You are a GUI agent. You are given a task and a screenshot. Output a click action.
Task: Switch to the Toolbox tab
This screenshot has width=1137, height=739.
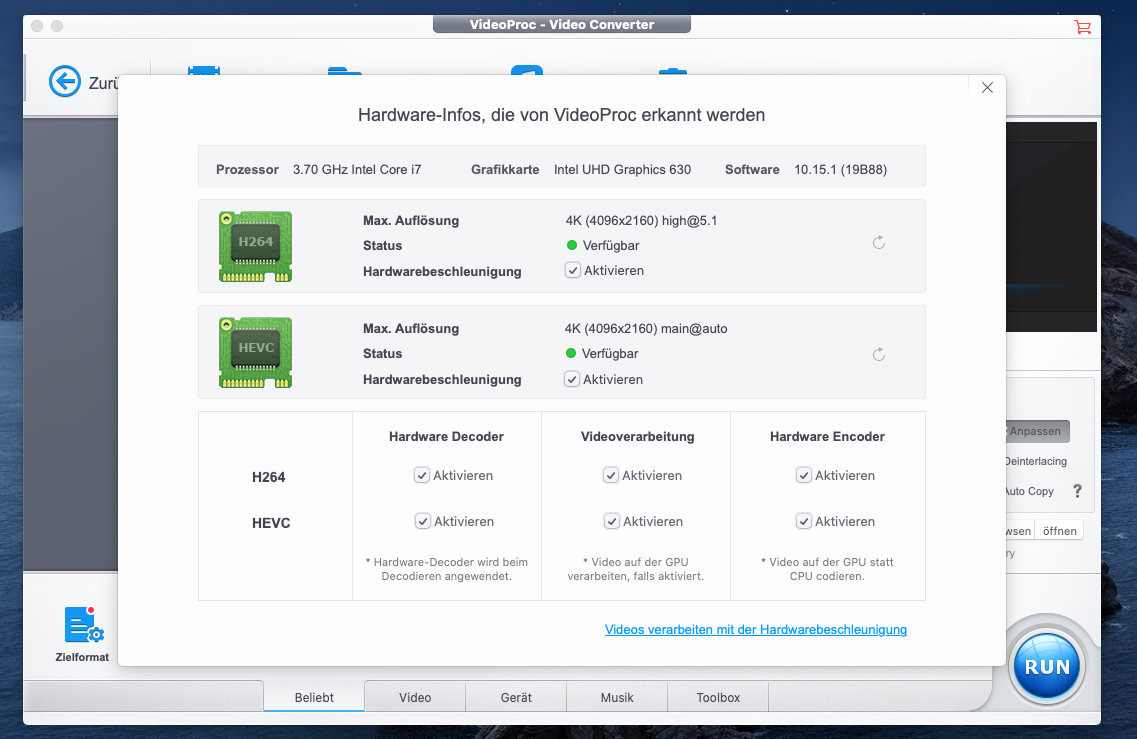718,697
